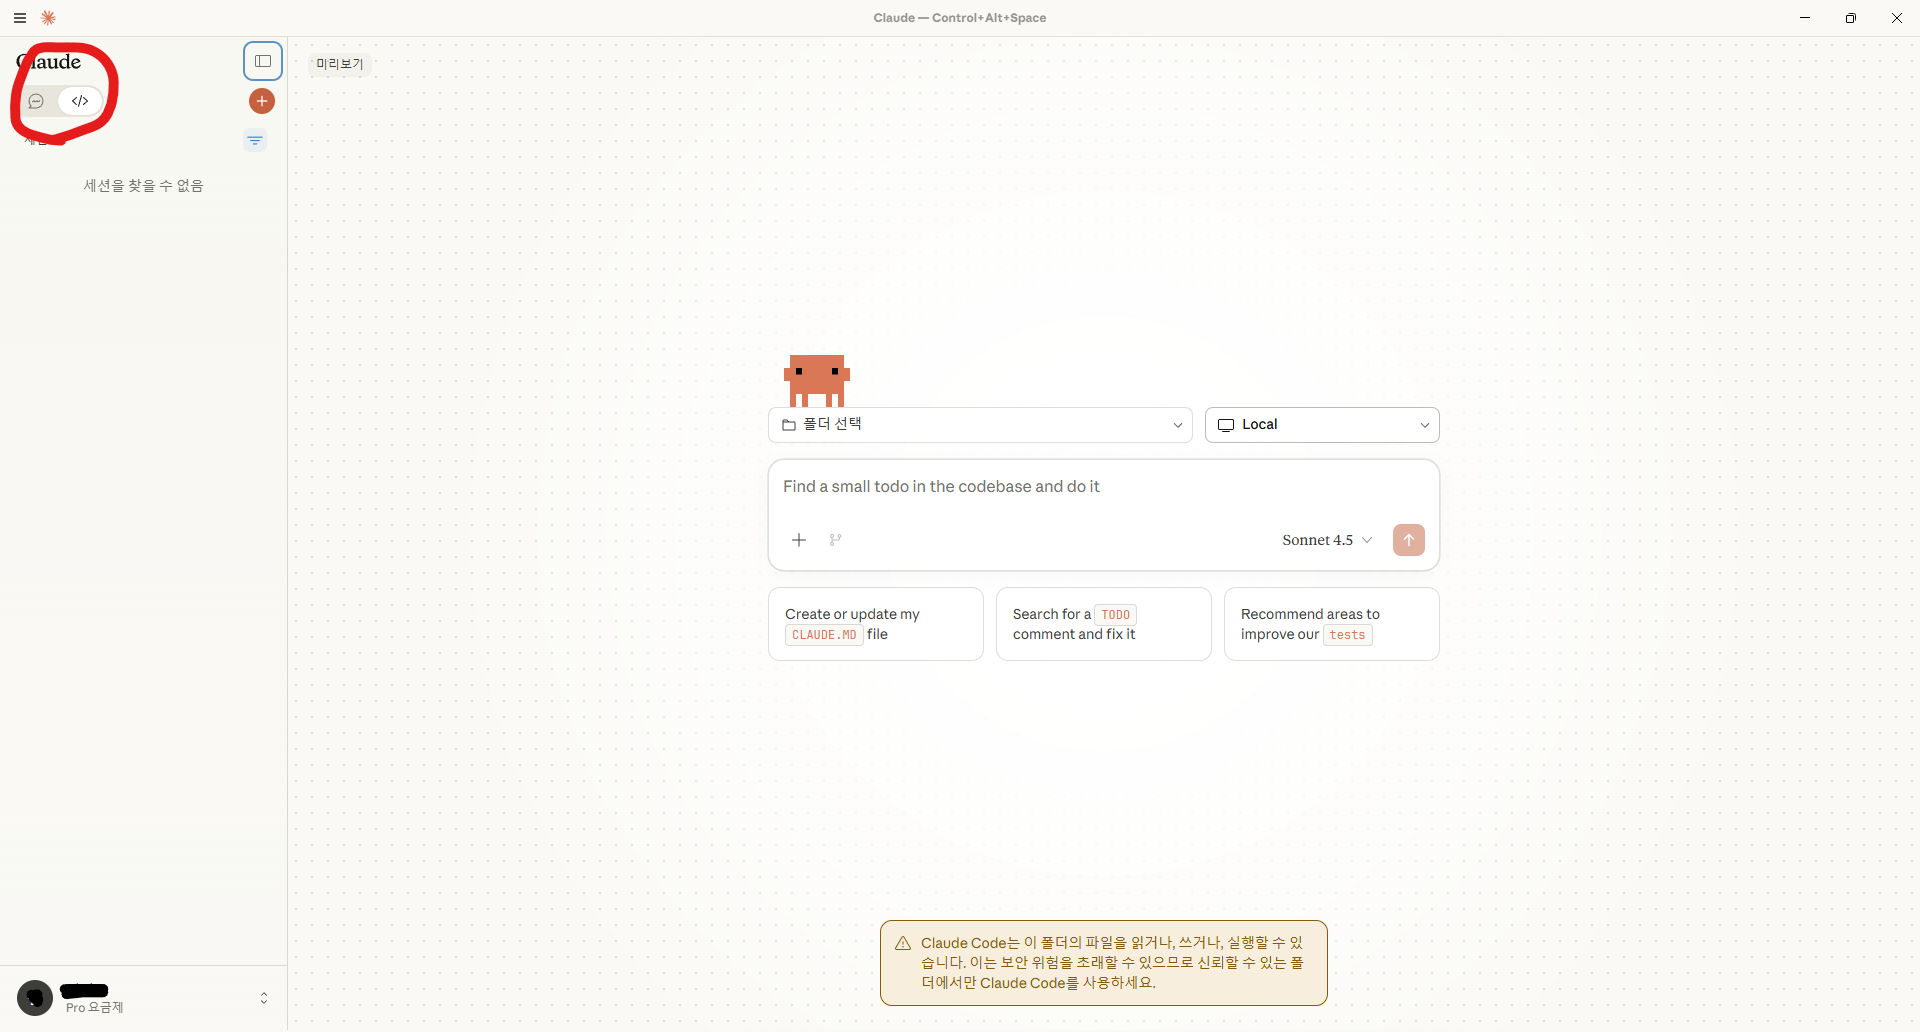This screenshot has width=1920, height=1032.
Task: Minimize the Claude window
Action: [x=1805, y=18]
